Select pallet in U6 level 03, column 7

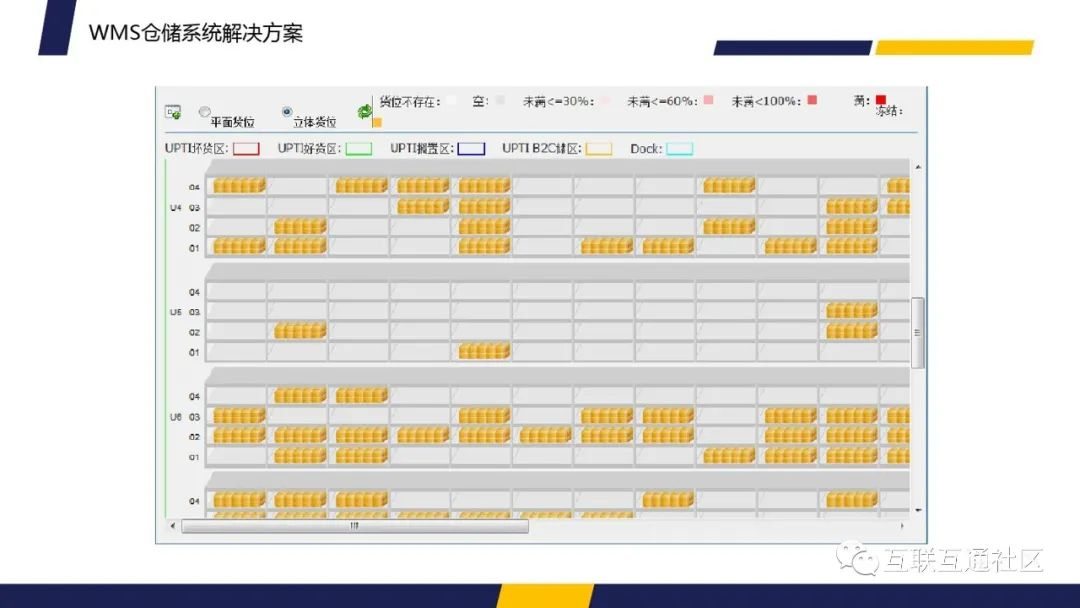607,415
